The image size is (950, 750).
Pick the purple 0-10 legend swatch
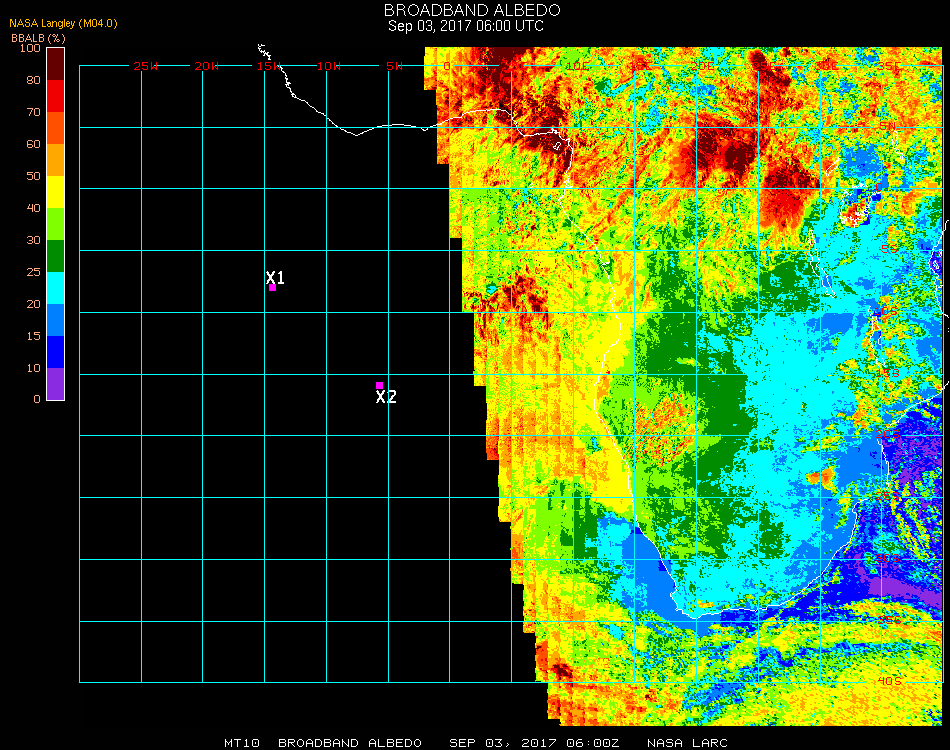(56, 384)
